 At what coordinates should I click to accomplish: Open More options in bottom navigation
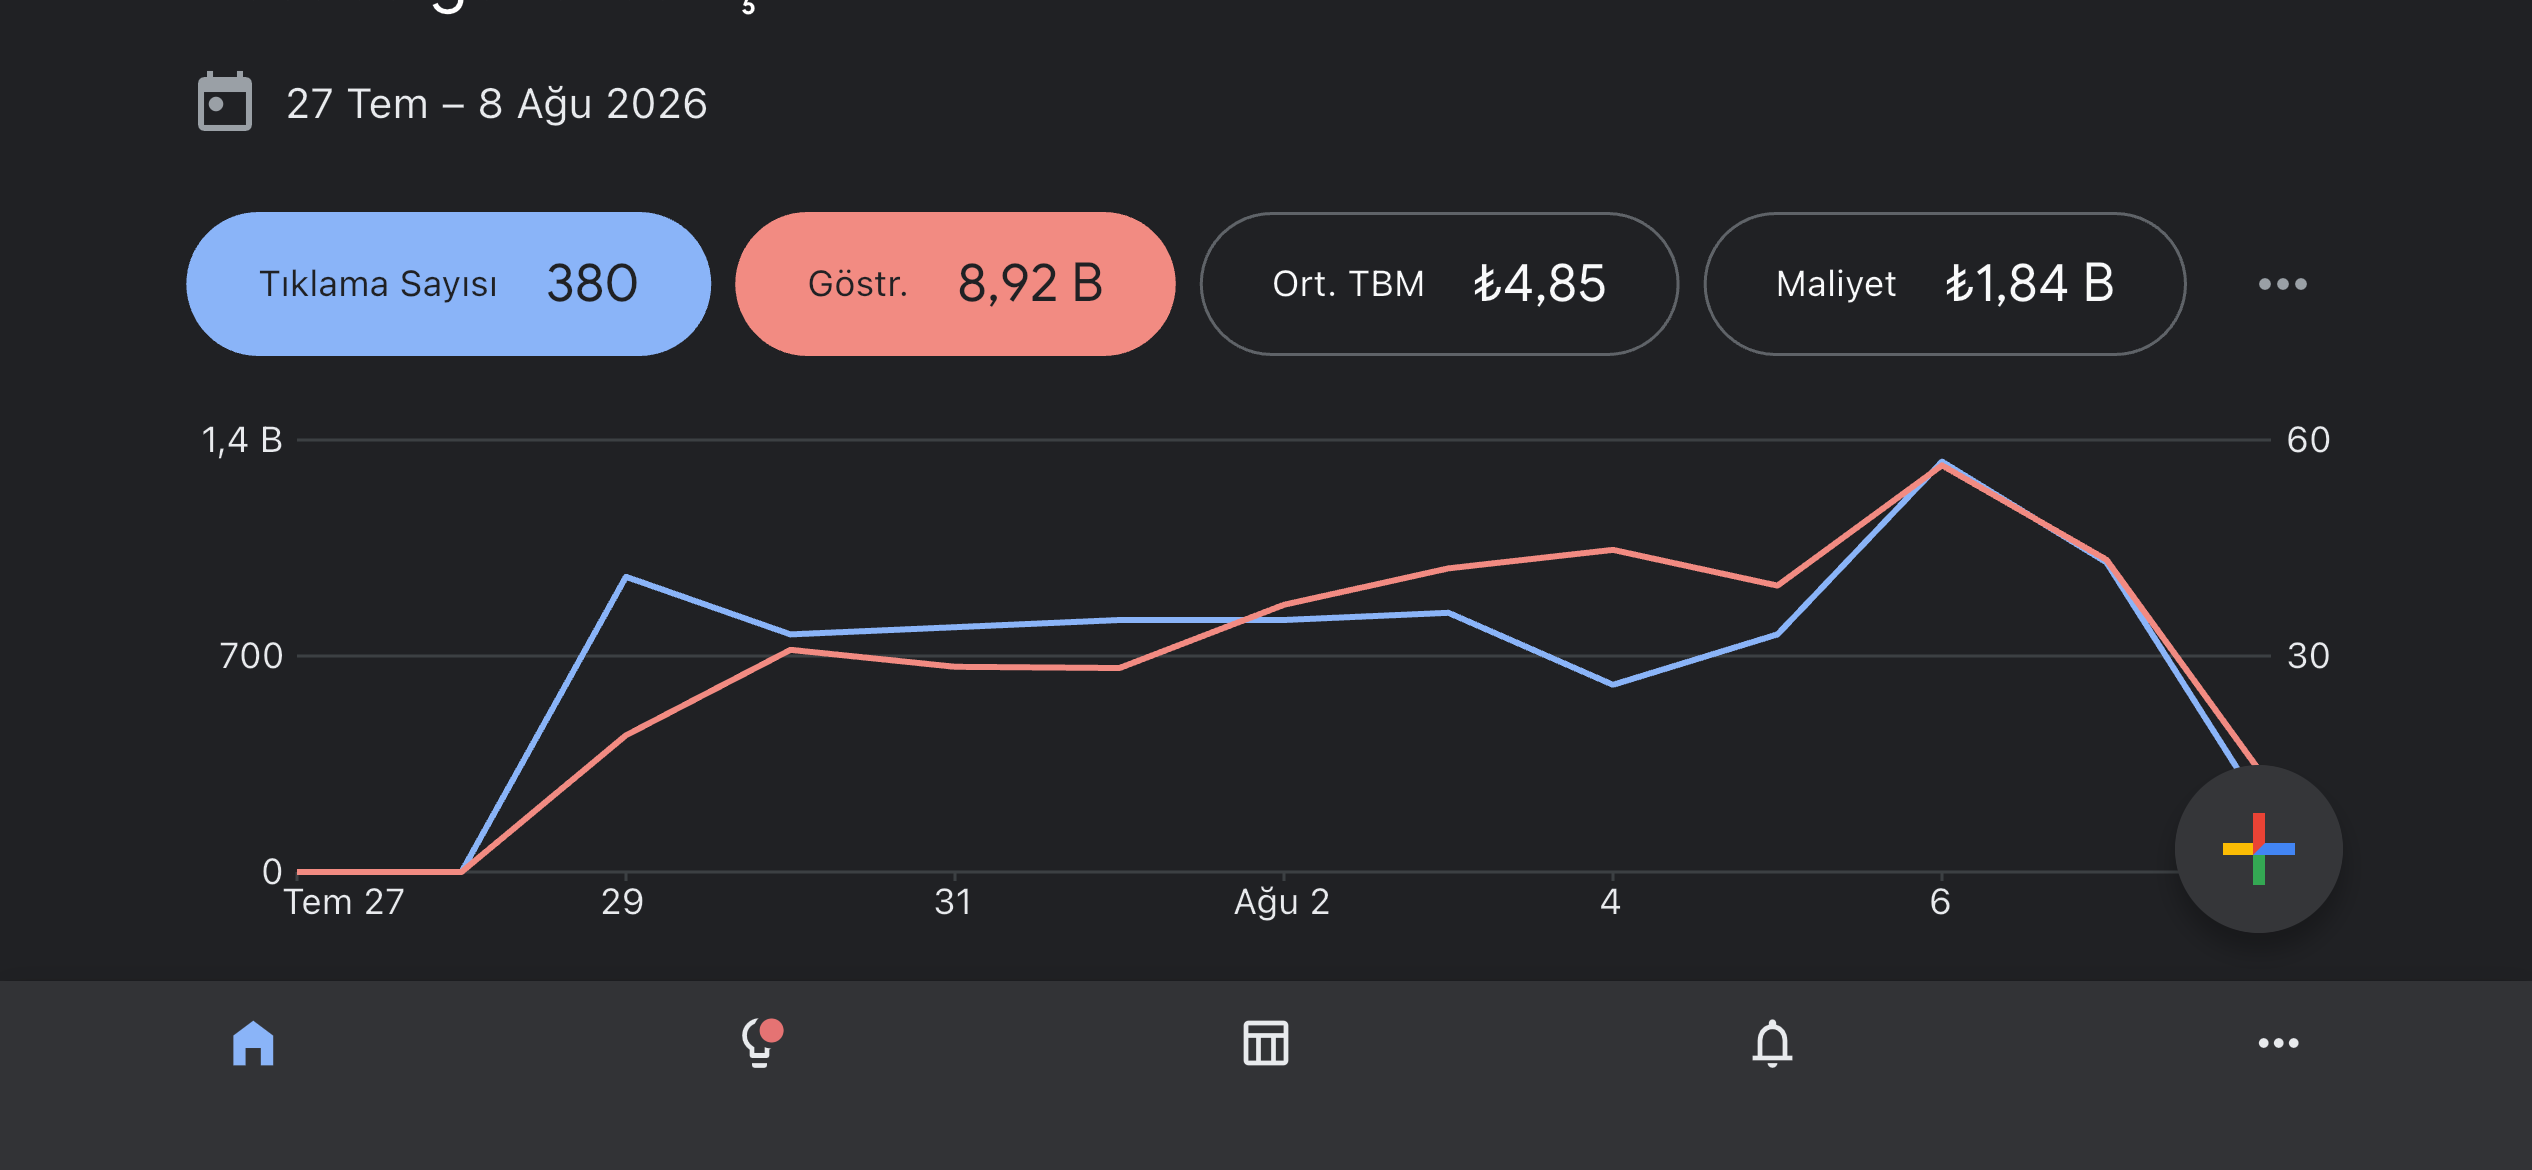pos(2278,1043)
